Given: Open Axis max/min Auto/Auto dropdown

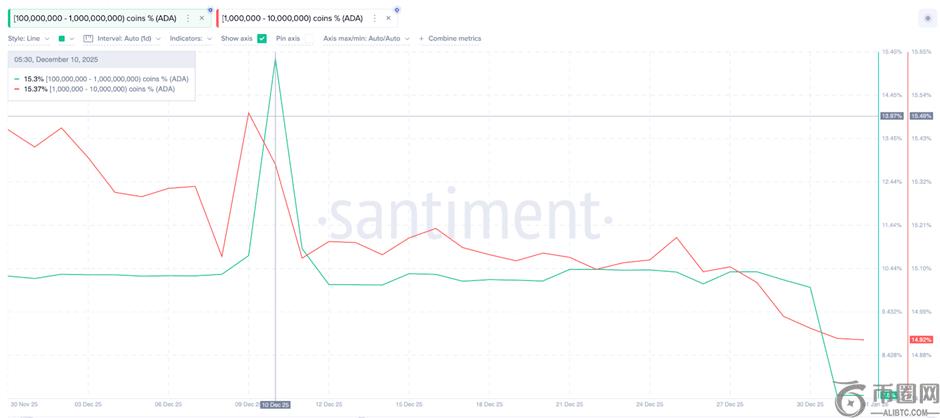Looking at the screenshot, I should [366, 38].
